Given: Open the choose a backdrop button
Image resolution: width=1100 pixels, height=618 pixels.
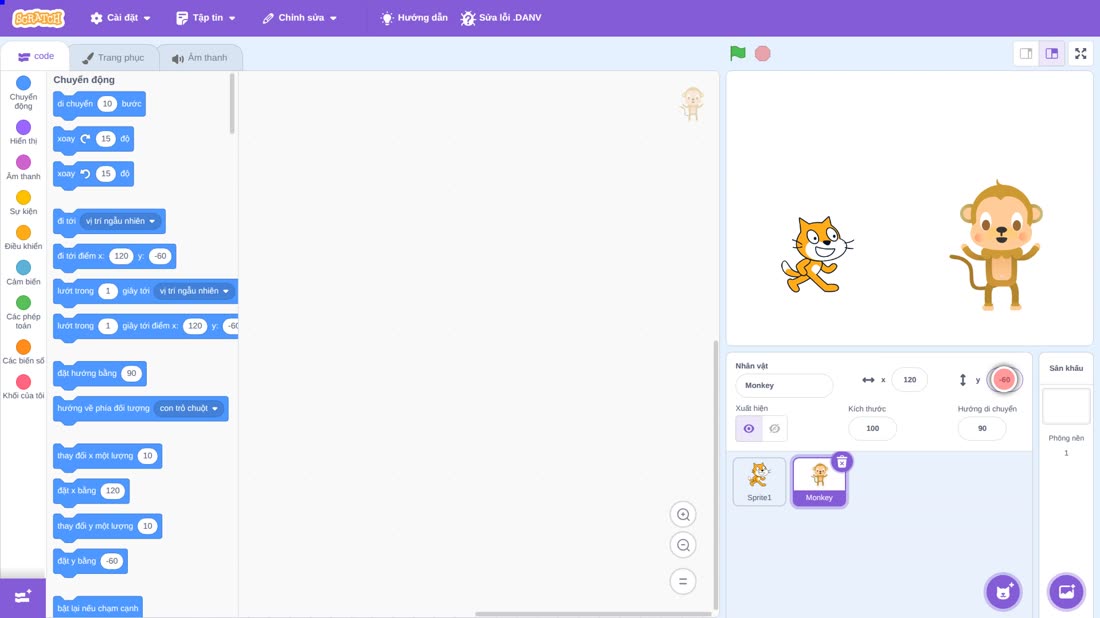Looking at the screenshot, I should click(x=1066, y=591).
